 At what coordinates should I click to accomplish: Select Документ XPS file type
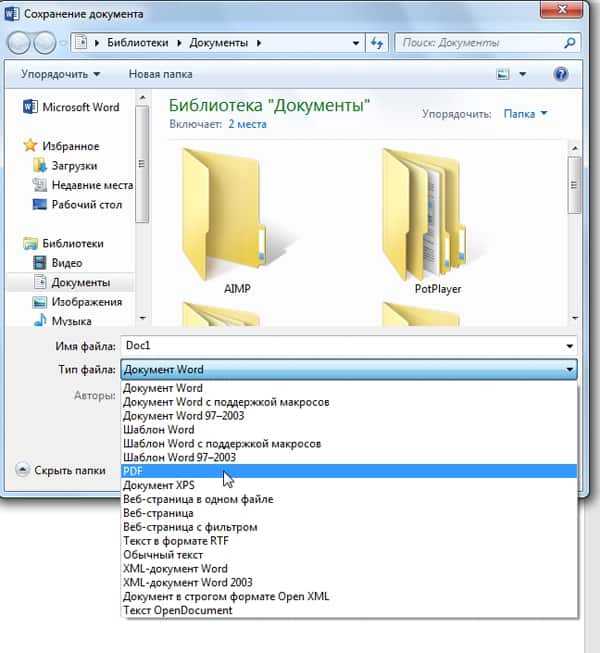click(x=349, y=486)
